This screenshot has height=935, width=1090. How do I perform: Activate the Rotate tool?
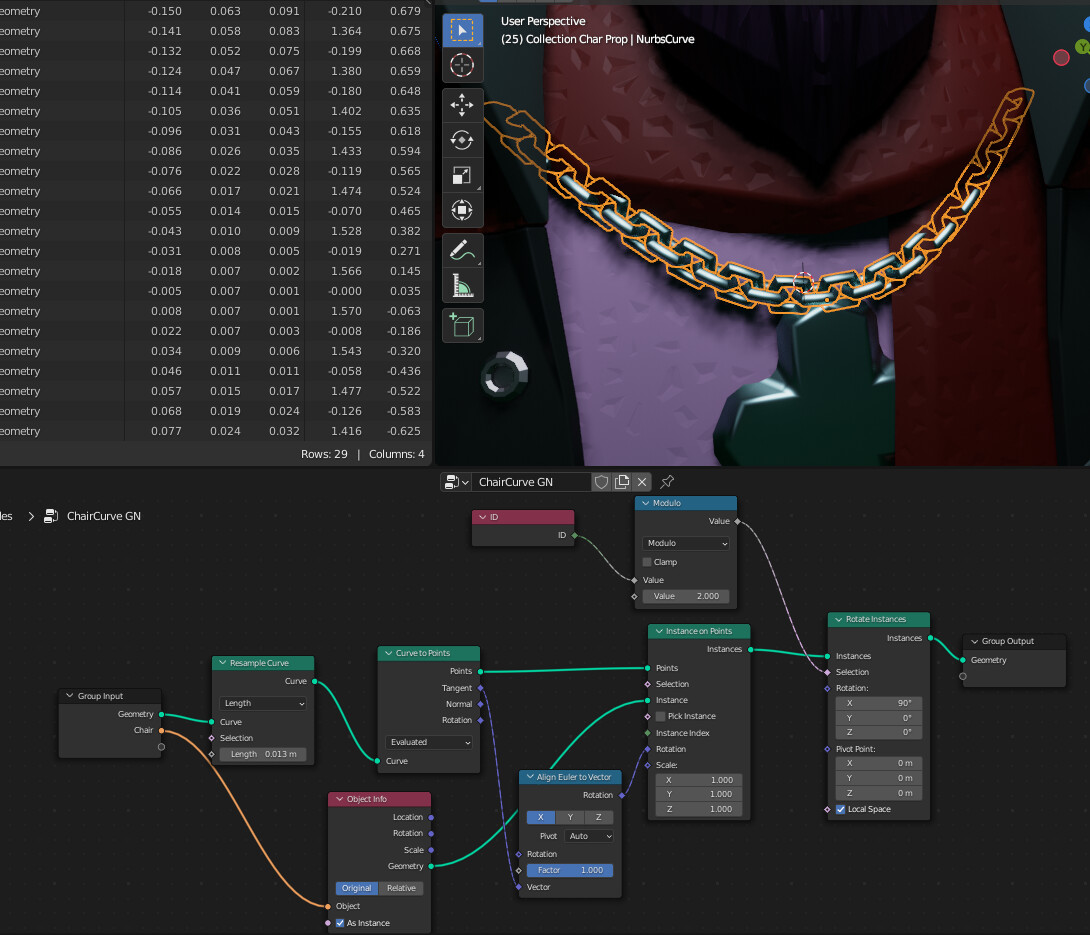462,140
